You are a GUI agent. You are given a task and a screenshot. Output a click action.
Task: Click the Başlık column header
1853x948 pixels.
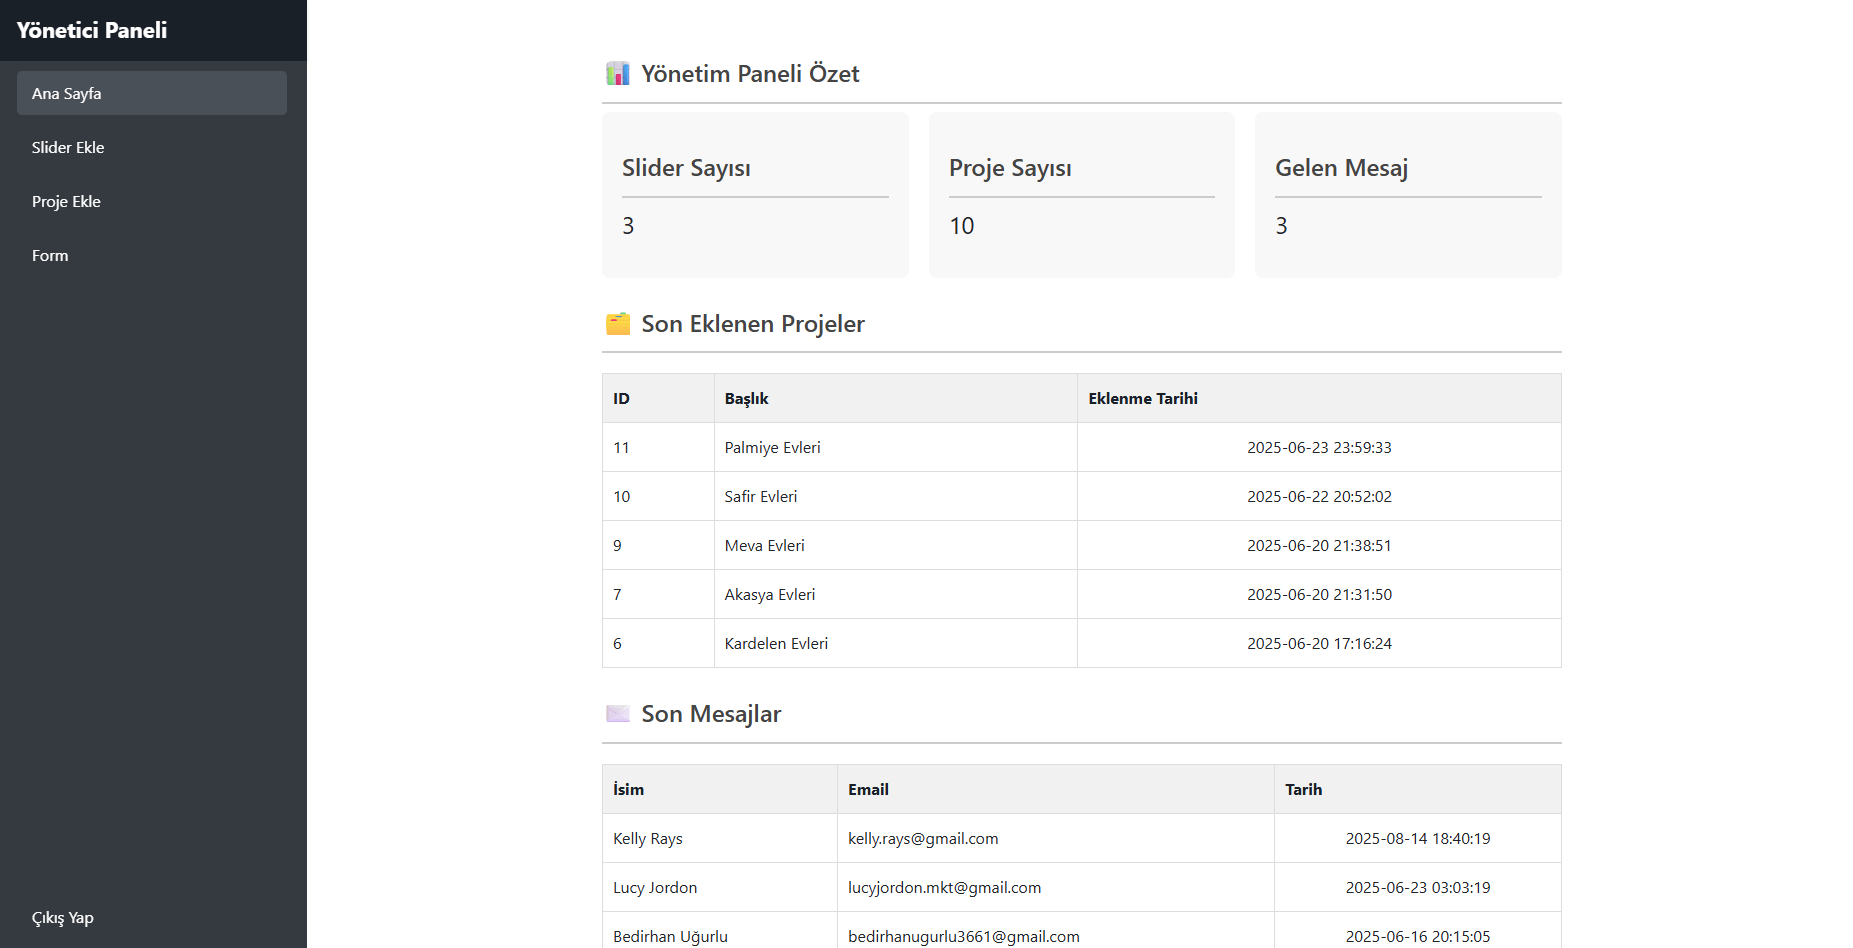coord(746,398)
